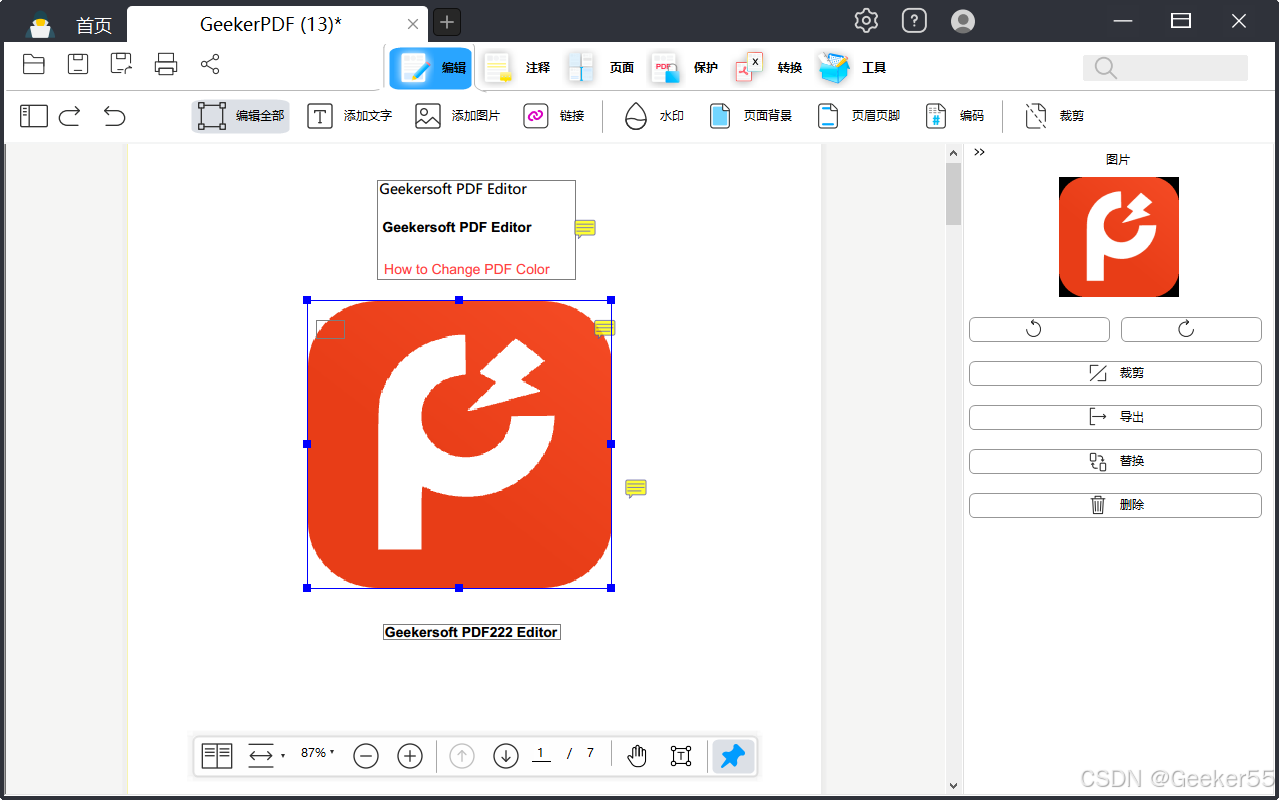Open the 页眉页脚 tool
Image resolution: width=1279 pixels, height=800 pixels.
point(858,116)
